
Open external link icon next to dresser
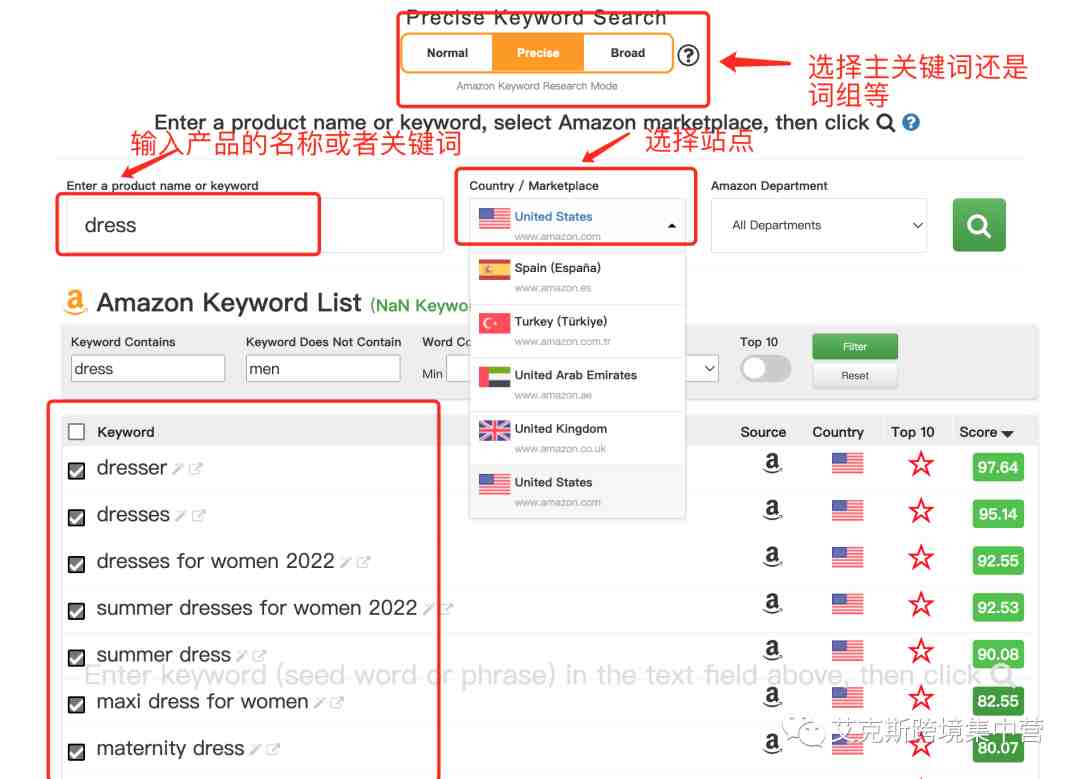tap(196, 469)
